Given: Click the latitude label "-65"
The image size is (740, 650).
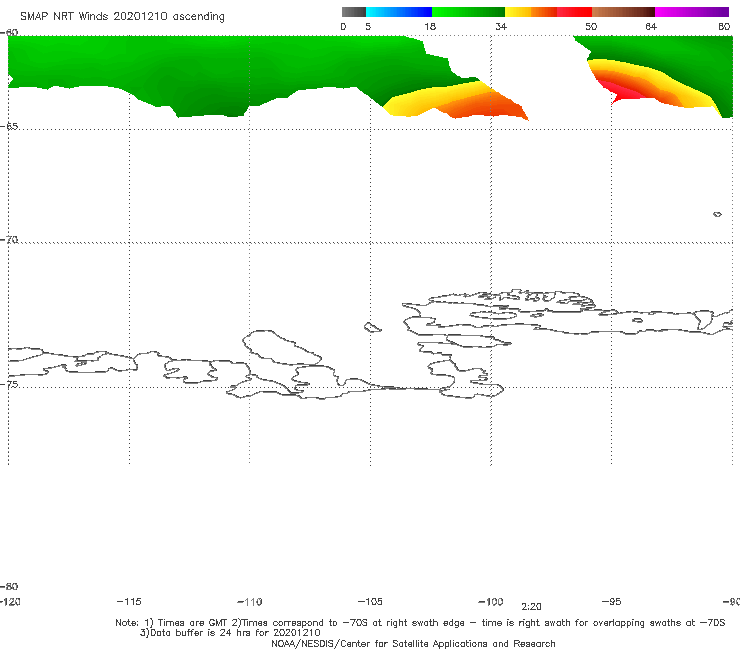Looking at the screenshot, I should coord(9,127).
